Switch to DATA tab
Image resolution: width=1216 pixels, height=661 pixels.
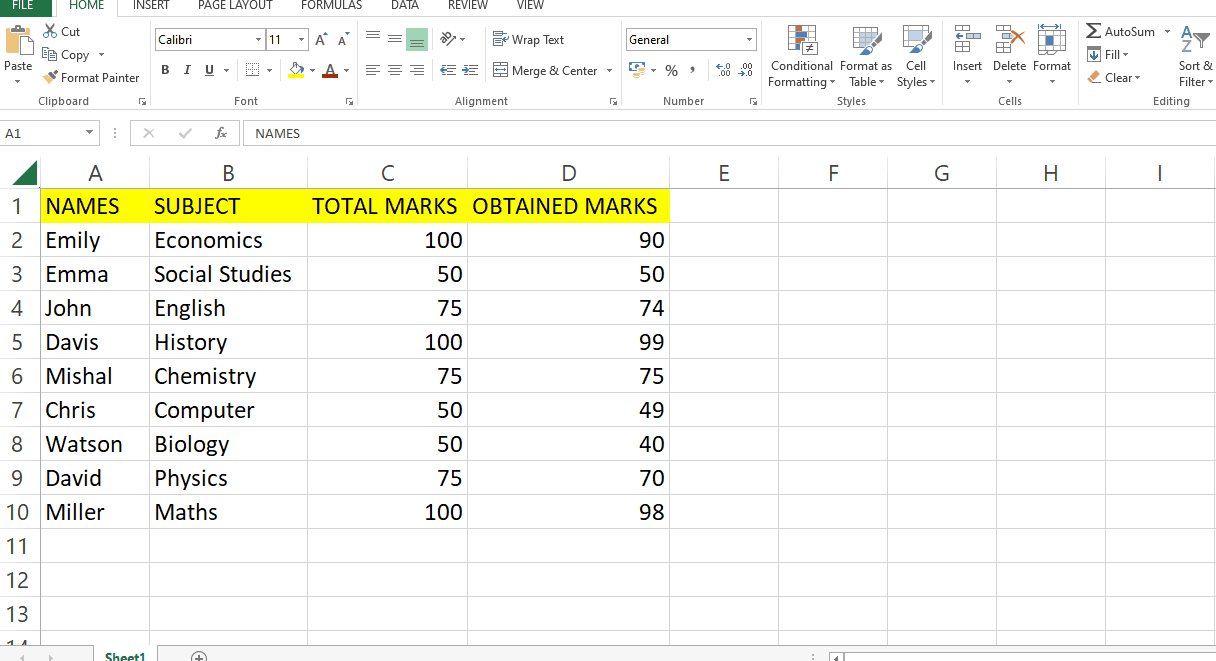point(405,6)
